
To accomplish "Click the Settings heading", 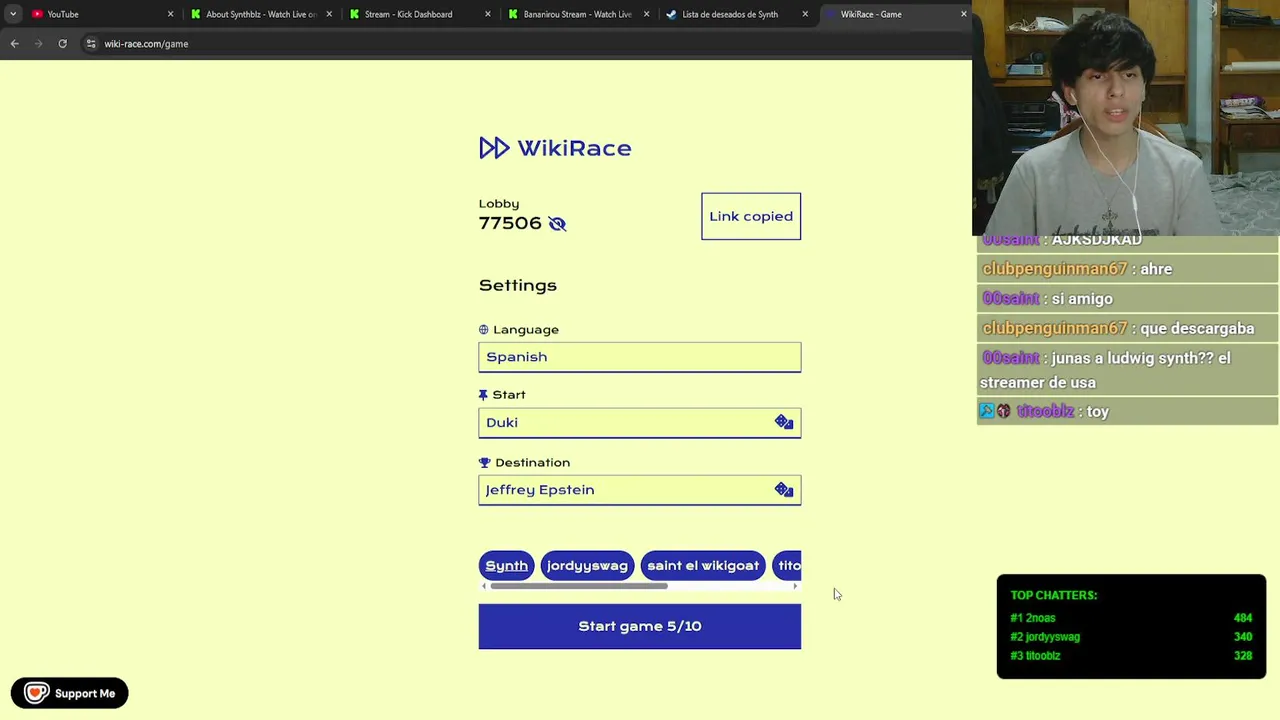I will click(518, 285).
